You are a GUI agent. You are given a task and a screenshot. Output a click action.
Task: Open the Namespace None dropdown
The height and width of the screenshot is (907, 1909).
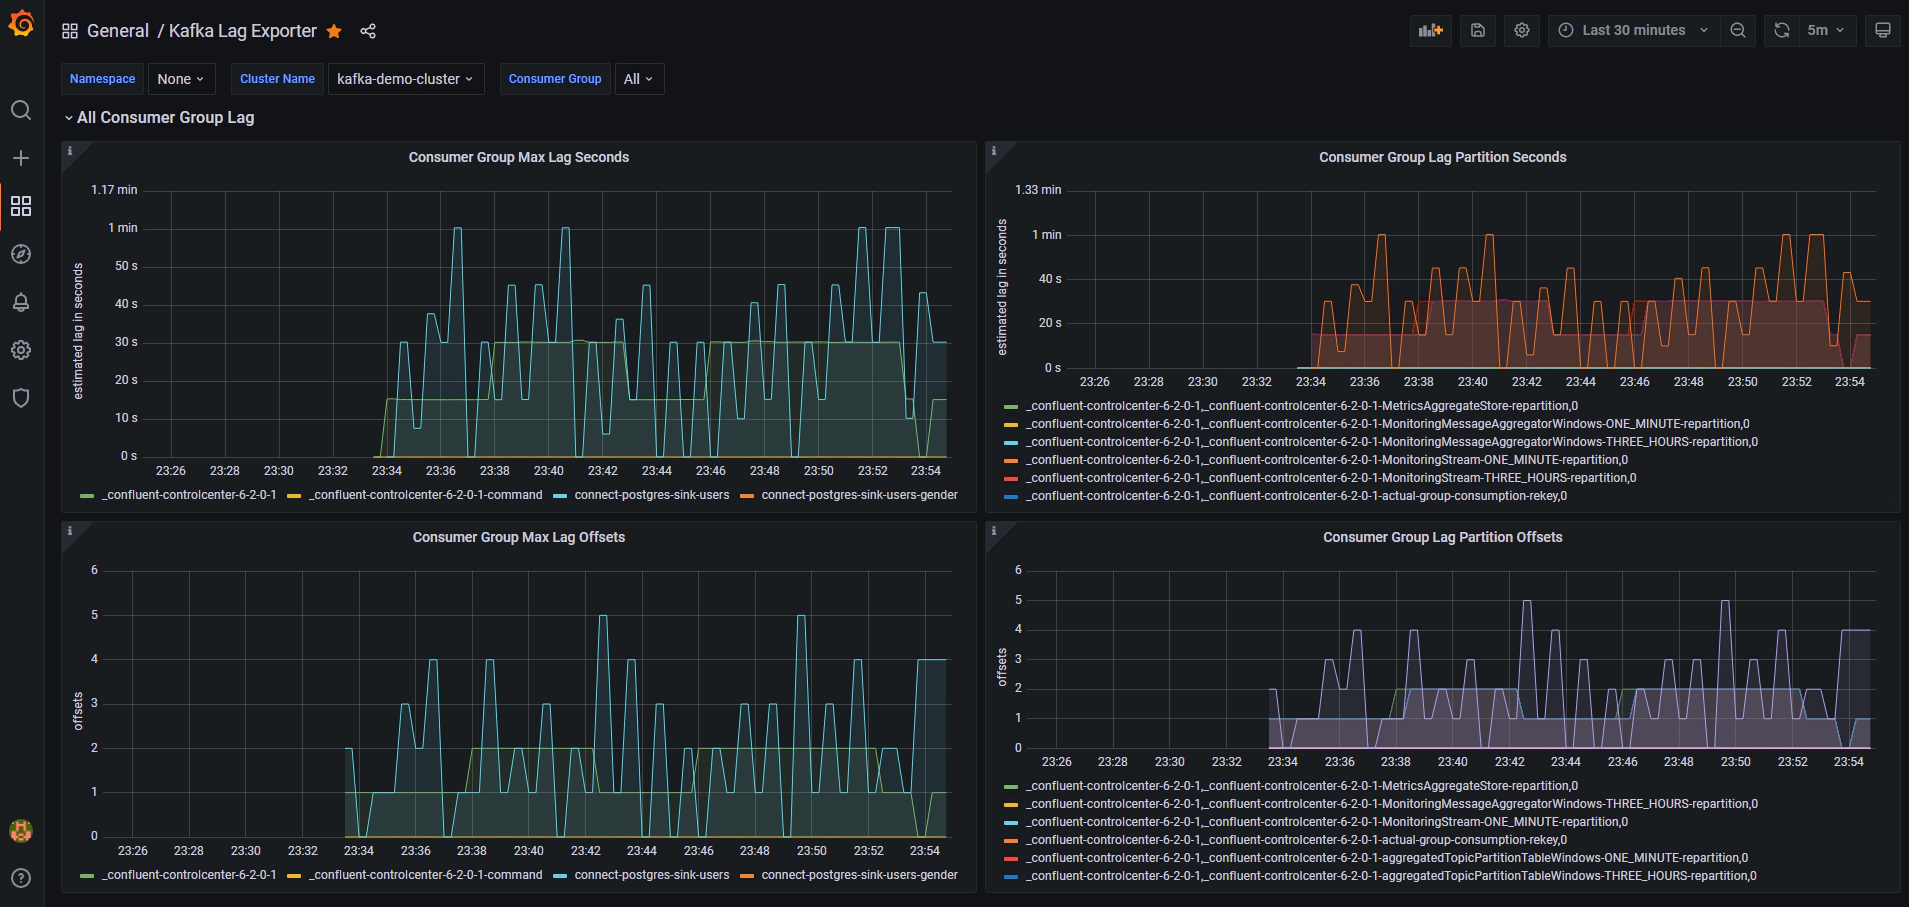[x=180, y=79]
